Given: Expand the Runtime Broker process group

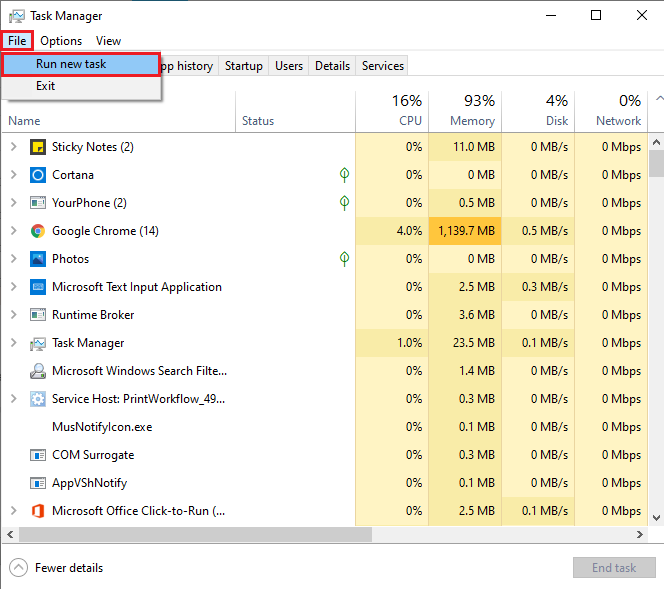Looking at the screenshot, I should point(13,315).
